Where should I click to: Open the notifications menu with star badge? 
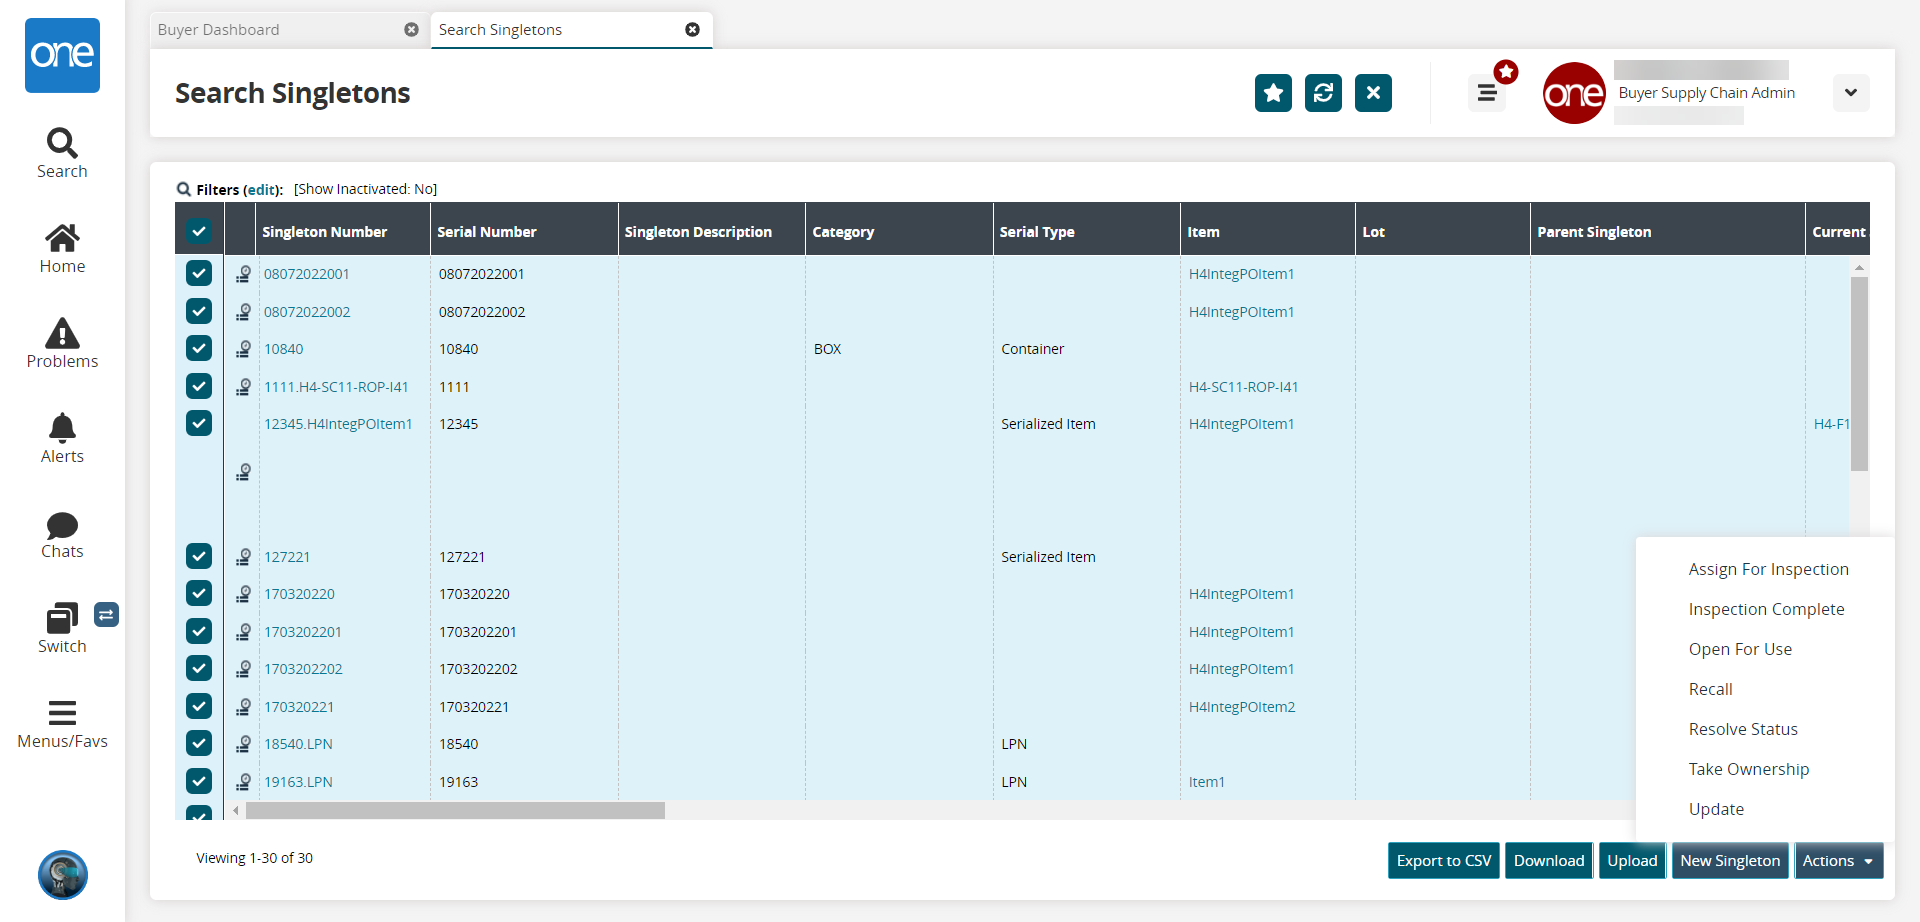(1487, 93)
